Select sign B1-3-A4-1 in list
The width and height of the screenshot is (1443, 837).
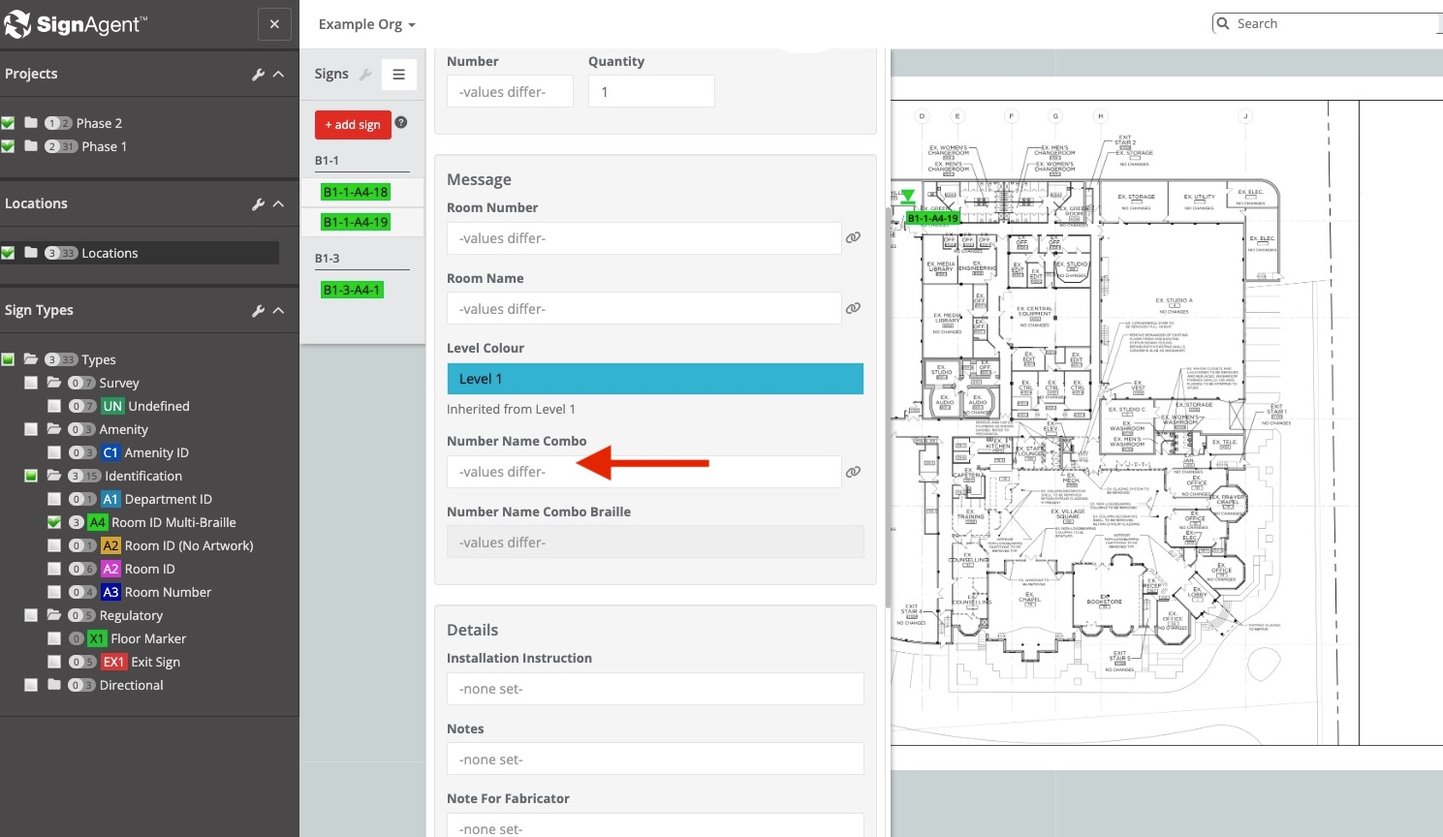click(352, 290)
